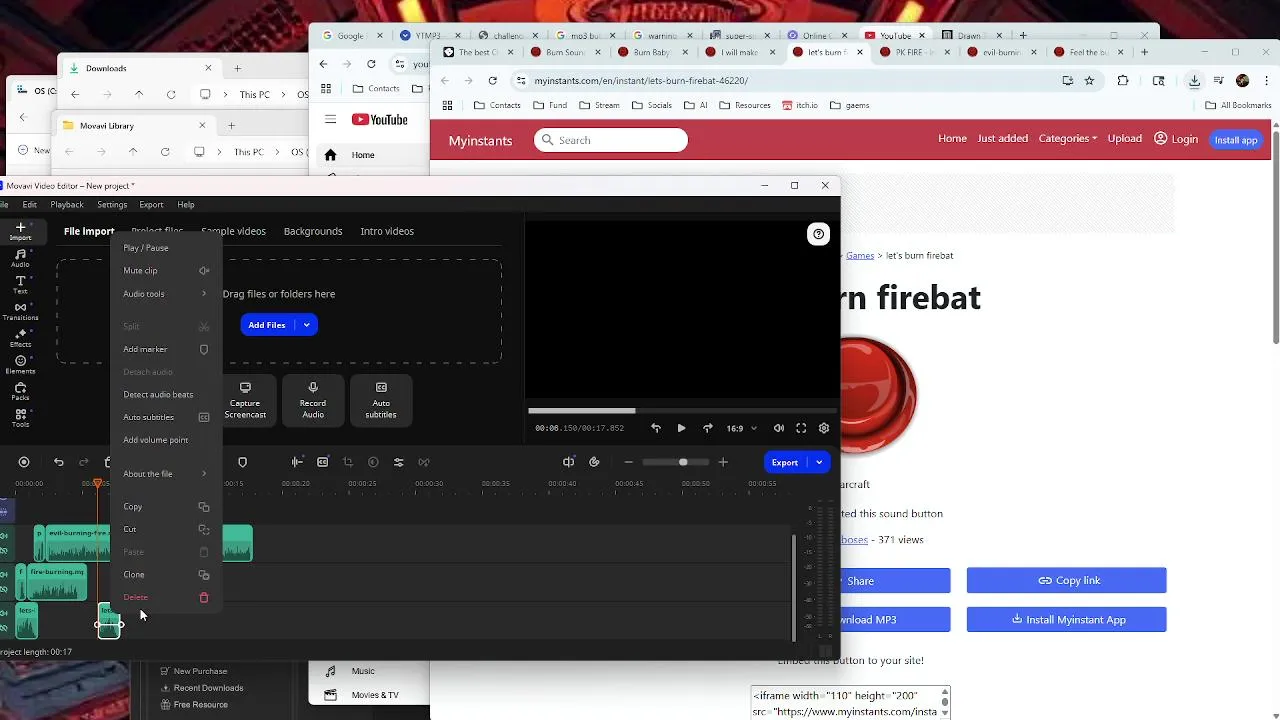Switch to Backgrounds tab
Screen dimensions: 1280x720
click(313, 231)
